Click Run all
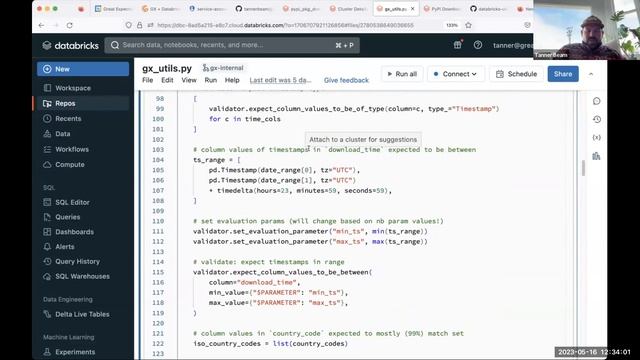 (x=402, y=74)
